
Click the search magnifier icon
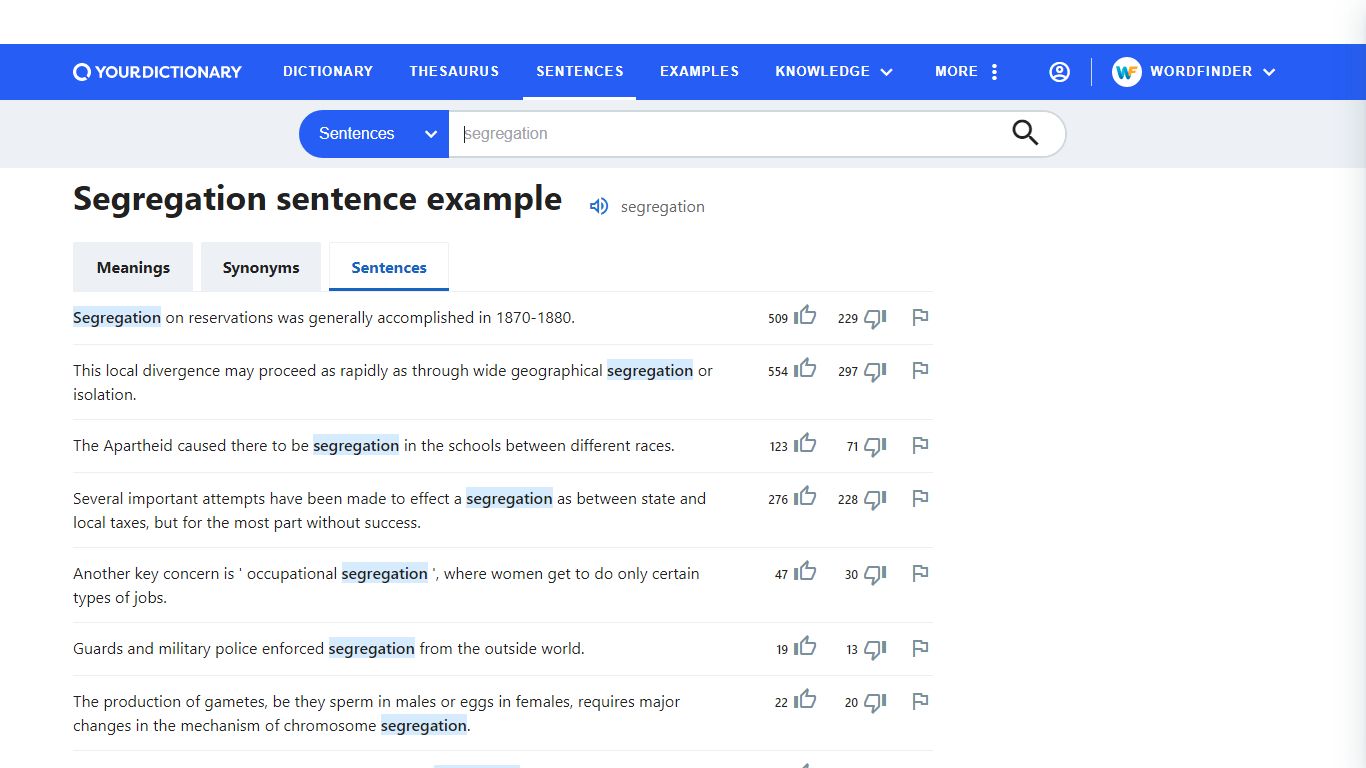1025,133
